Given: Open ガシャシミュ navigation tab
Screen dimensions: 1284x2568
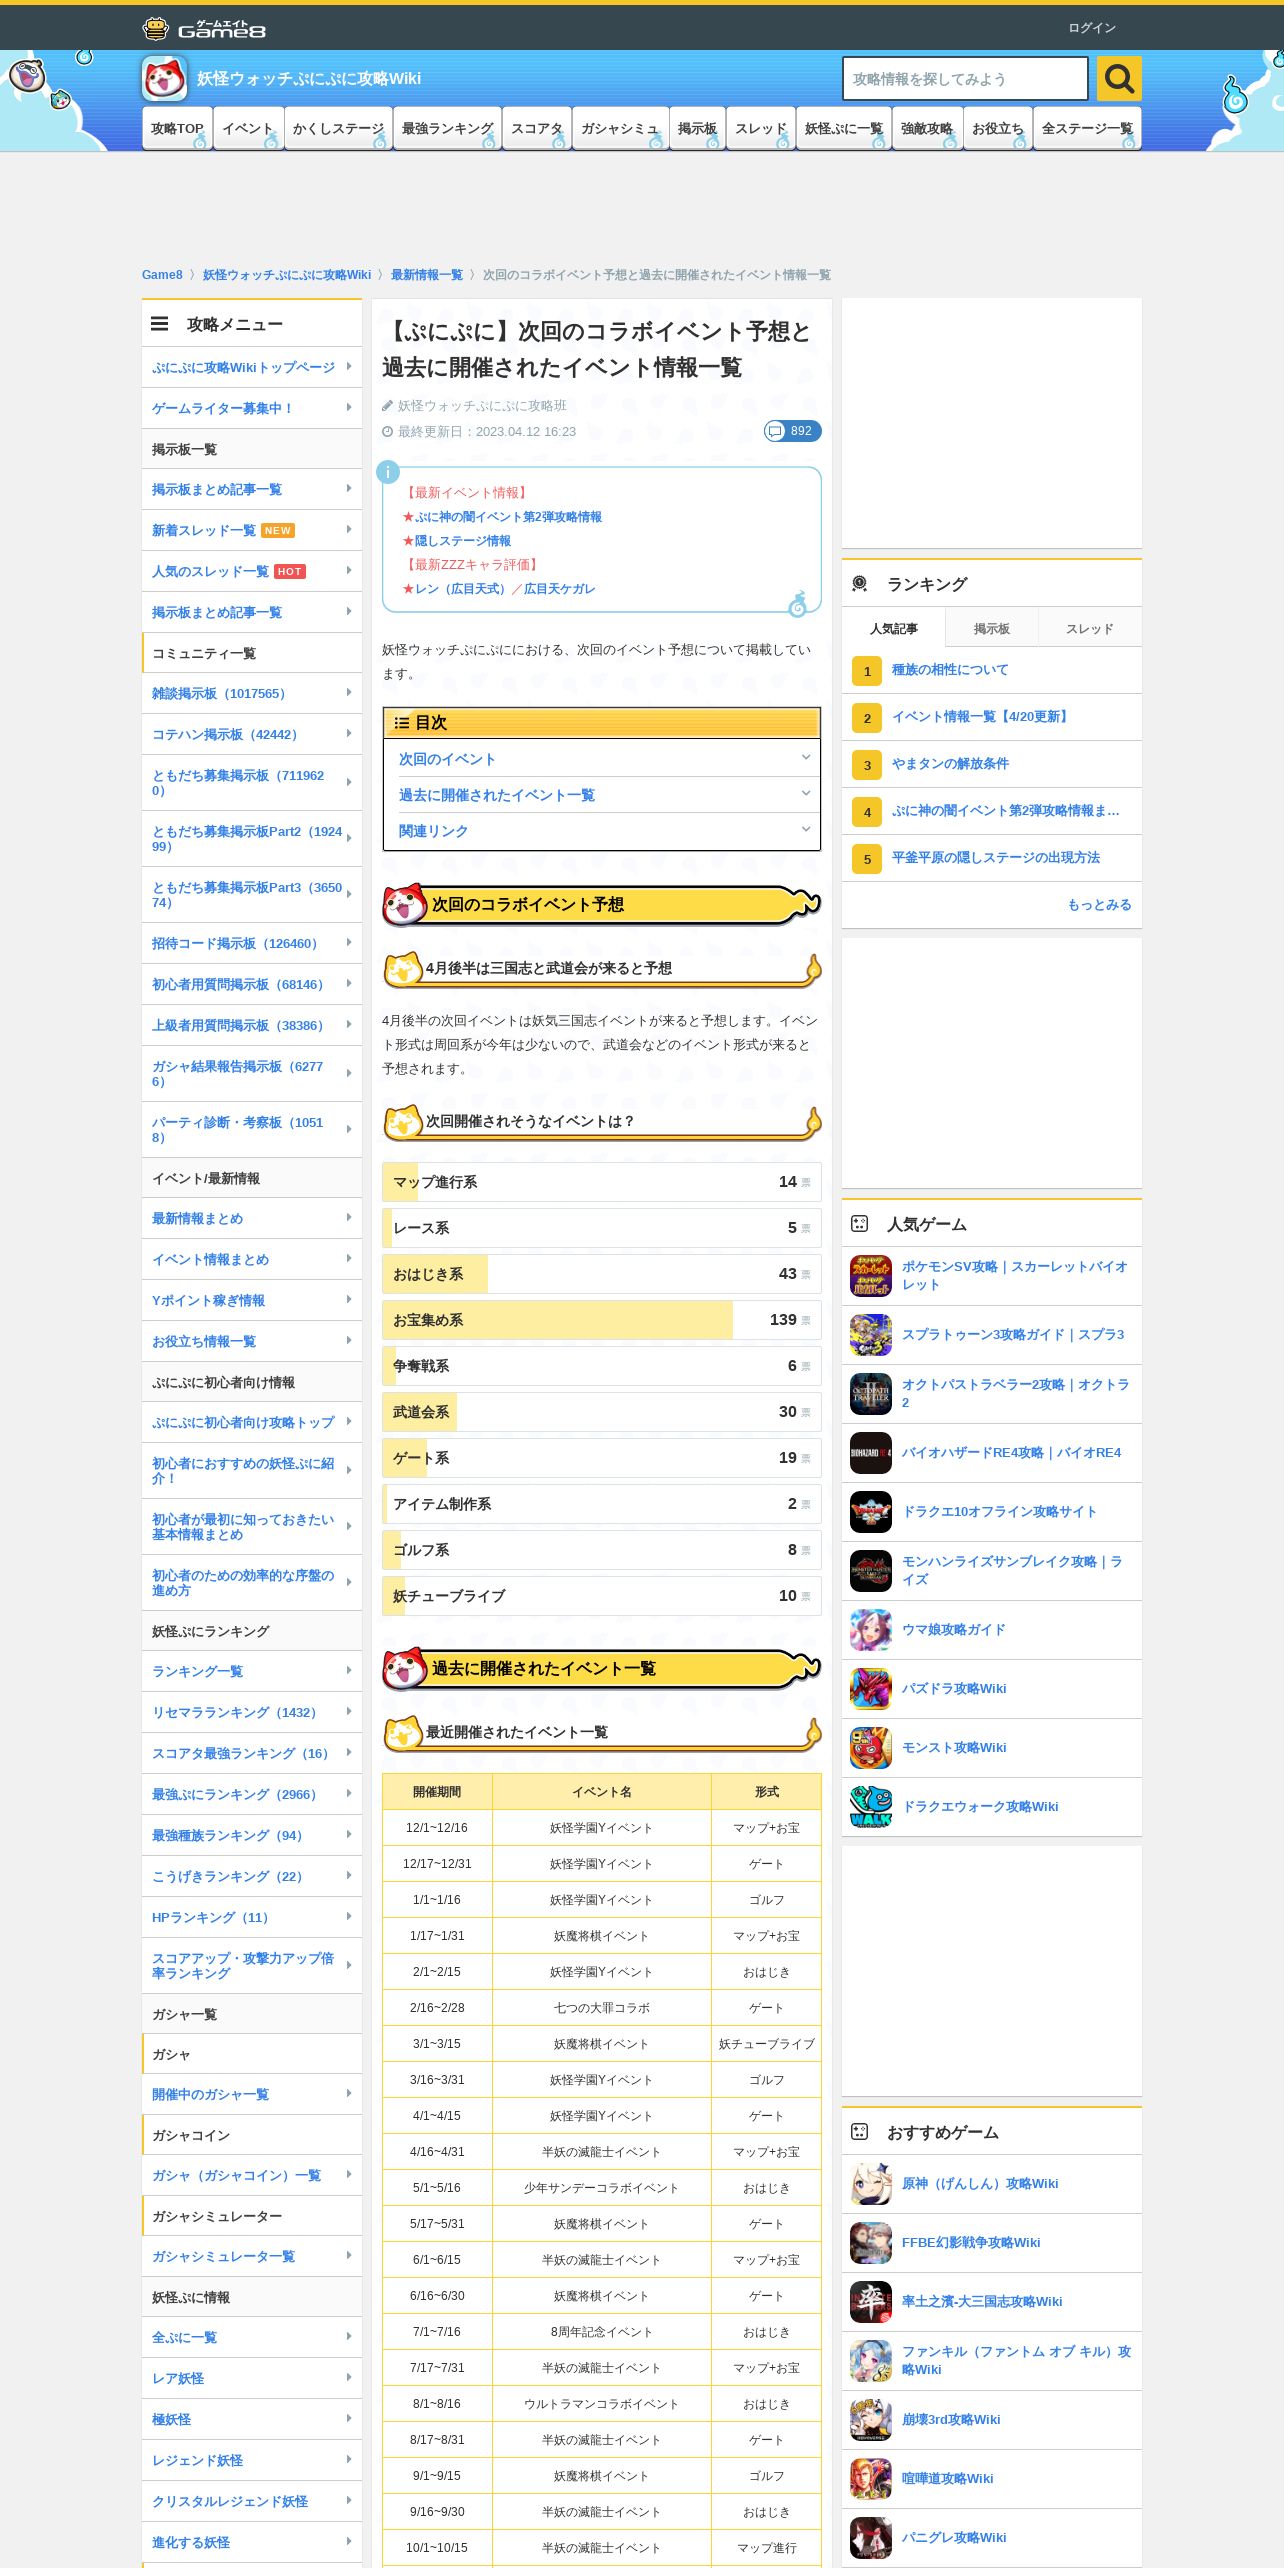Looking at the screenshot, I should (x=620, y=128).
